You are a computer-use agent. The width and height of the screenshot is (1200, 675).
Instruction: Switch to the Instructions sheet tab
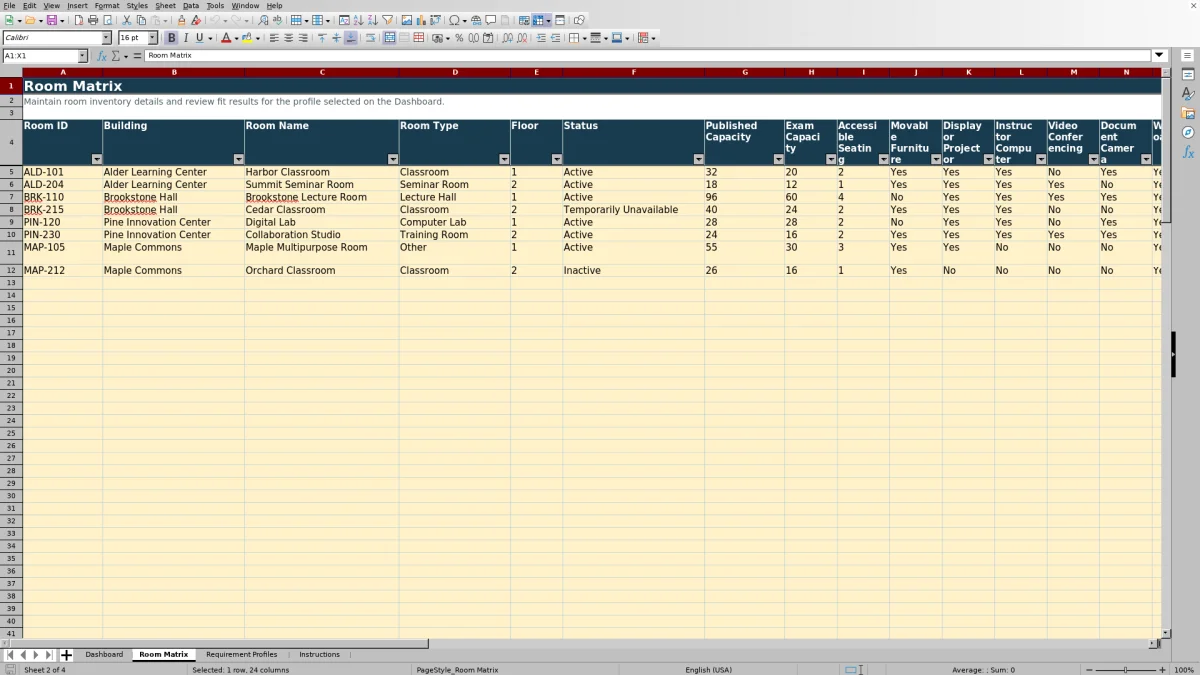(x=319, y=654)
